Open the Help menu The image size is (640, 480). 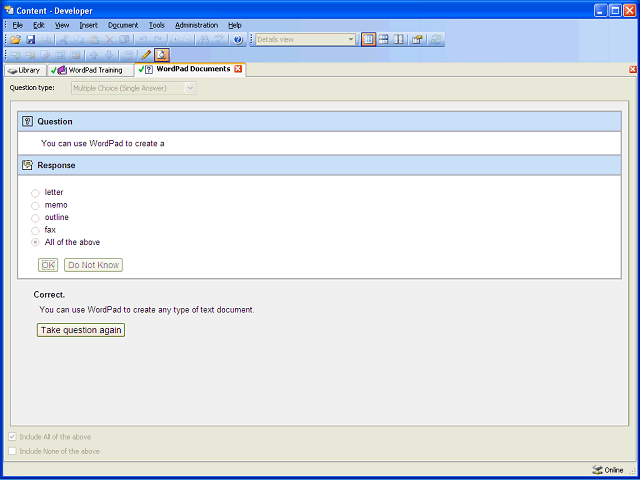[235, 25]
